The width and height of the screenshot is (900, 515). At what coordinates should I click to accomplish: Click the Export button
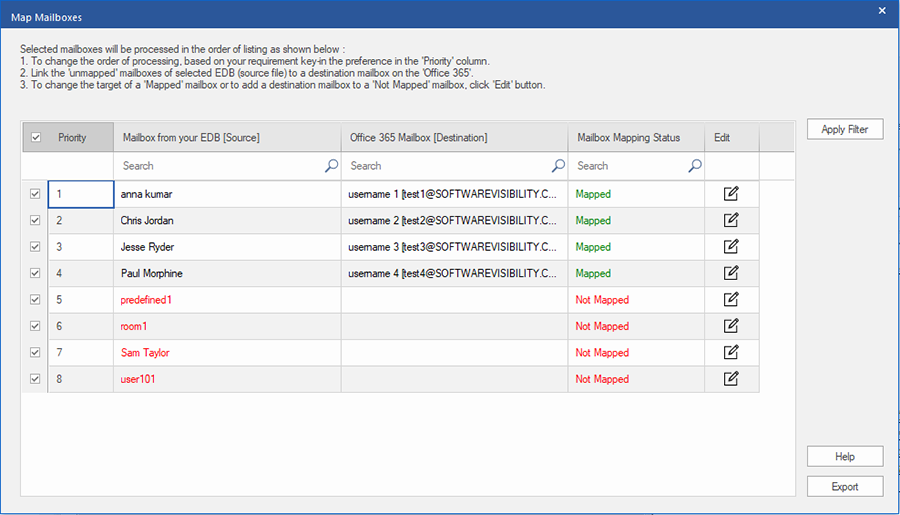(845, 486)
